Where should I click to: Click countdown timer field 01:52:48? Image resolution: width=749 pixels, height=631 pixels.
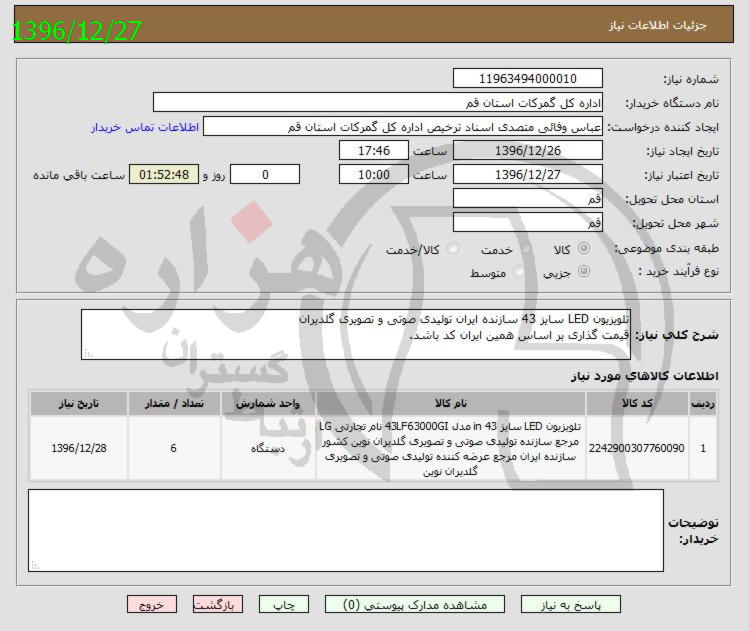pyautogui.click(x=164, y=174)
